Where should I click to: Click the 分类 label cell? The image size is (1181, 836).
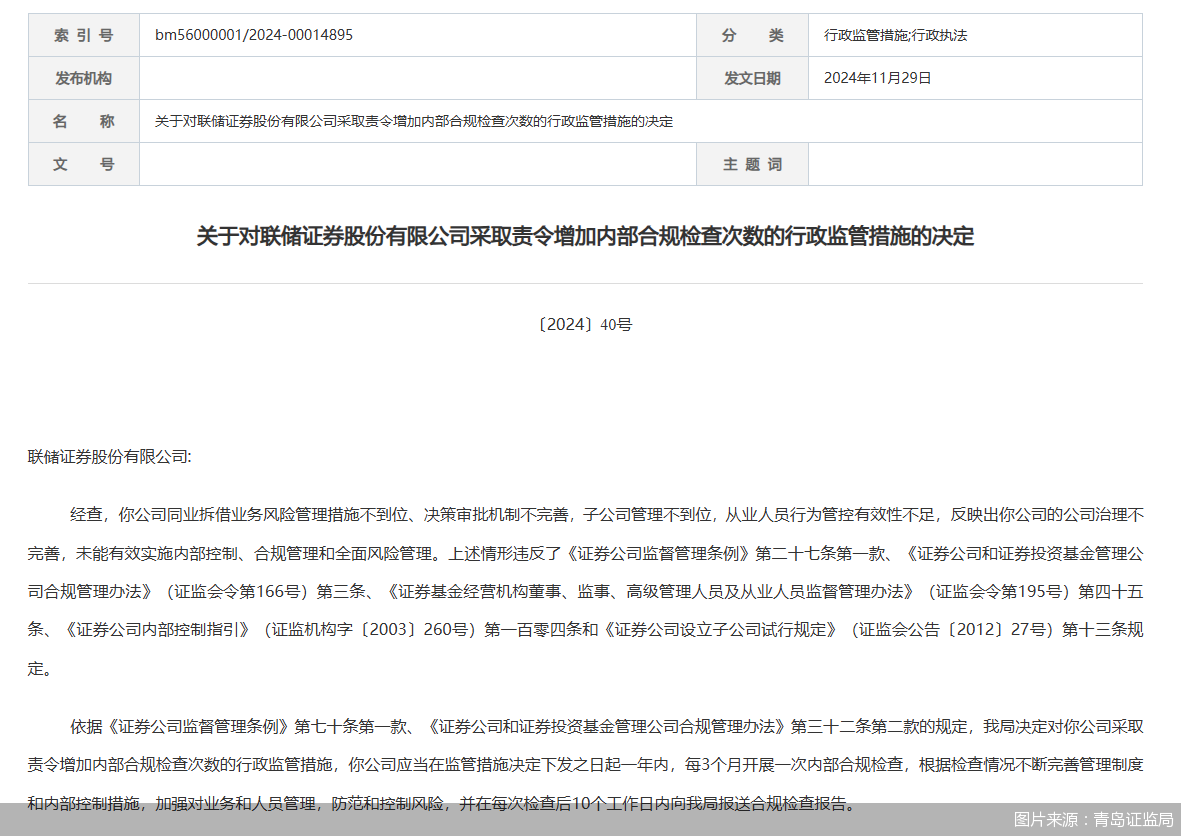pyautogui.click(x=752, y=35)
